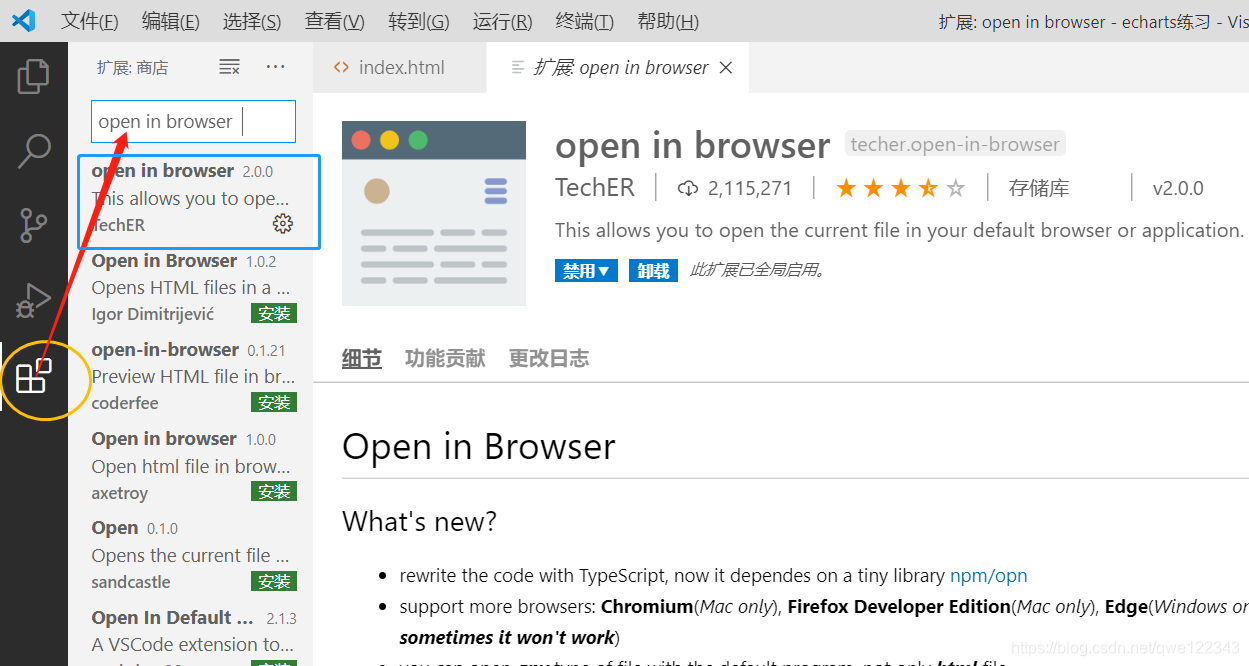Open the 帮助(H) menu

pos(668,21)
